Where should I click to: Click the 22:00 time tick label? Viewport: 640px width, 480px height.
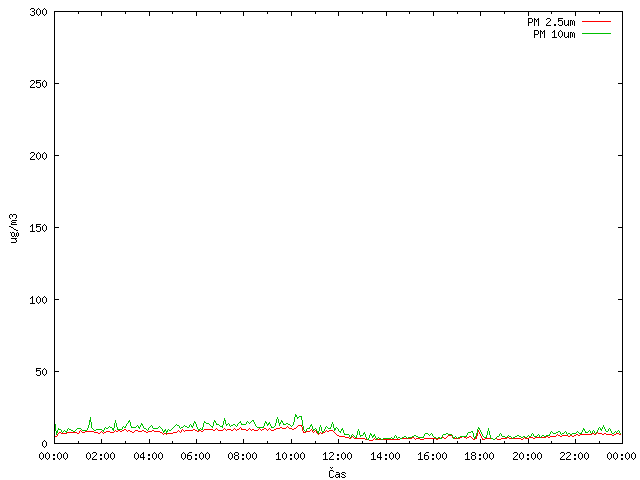pos(574,456)
